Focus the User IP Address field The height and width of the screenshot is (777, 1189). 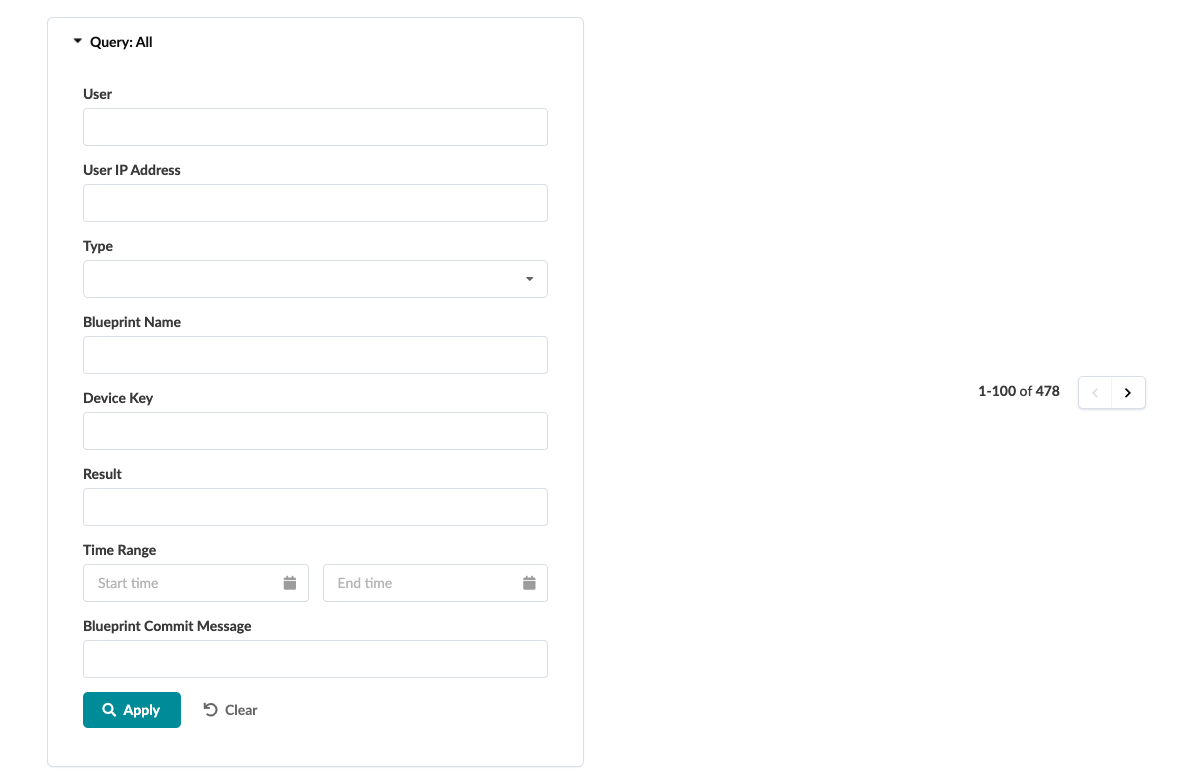315,203
